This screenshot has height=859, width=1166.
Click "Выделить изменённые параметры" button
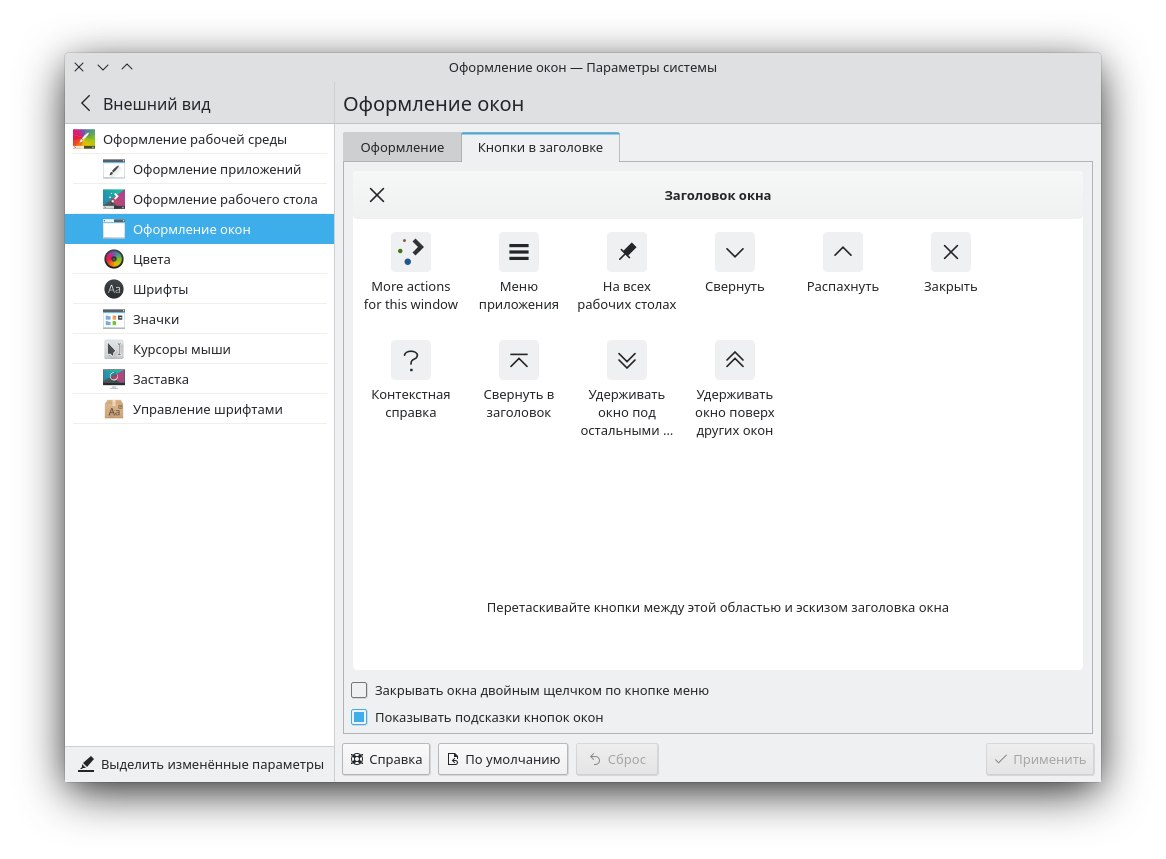pyautogui.click(x=201, y=764)
